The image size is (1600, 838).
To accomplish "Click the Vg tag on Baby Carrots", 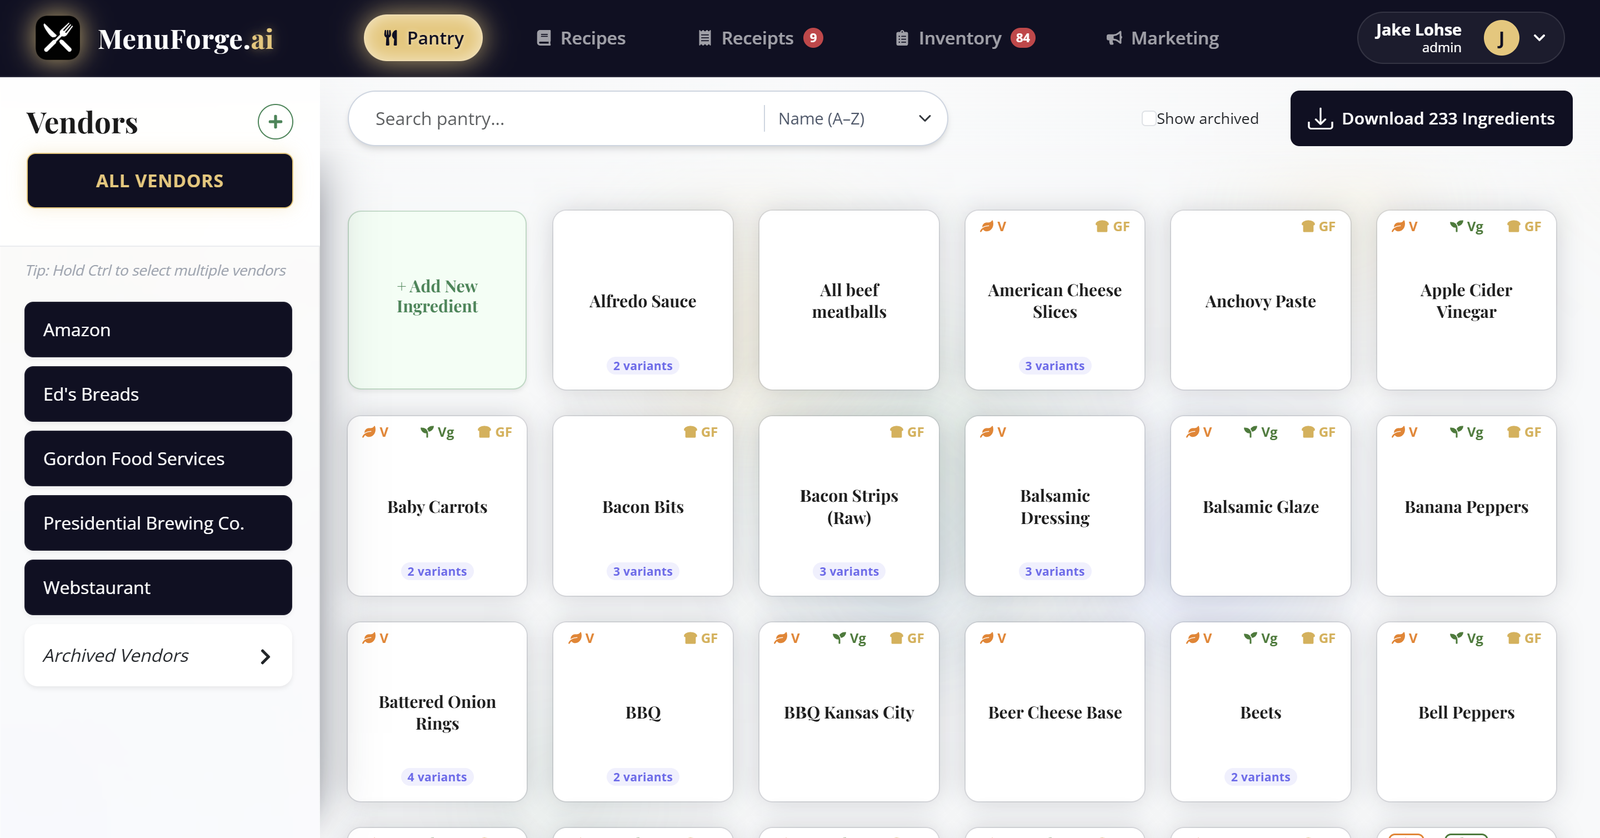I will pyautogui.click(x=437, y=432).
